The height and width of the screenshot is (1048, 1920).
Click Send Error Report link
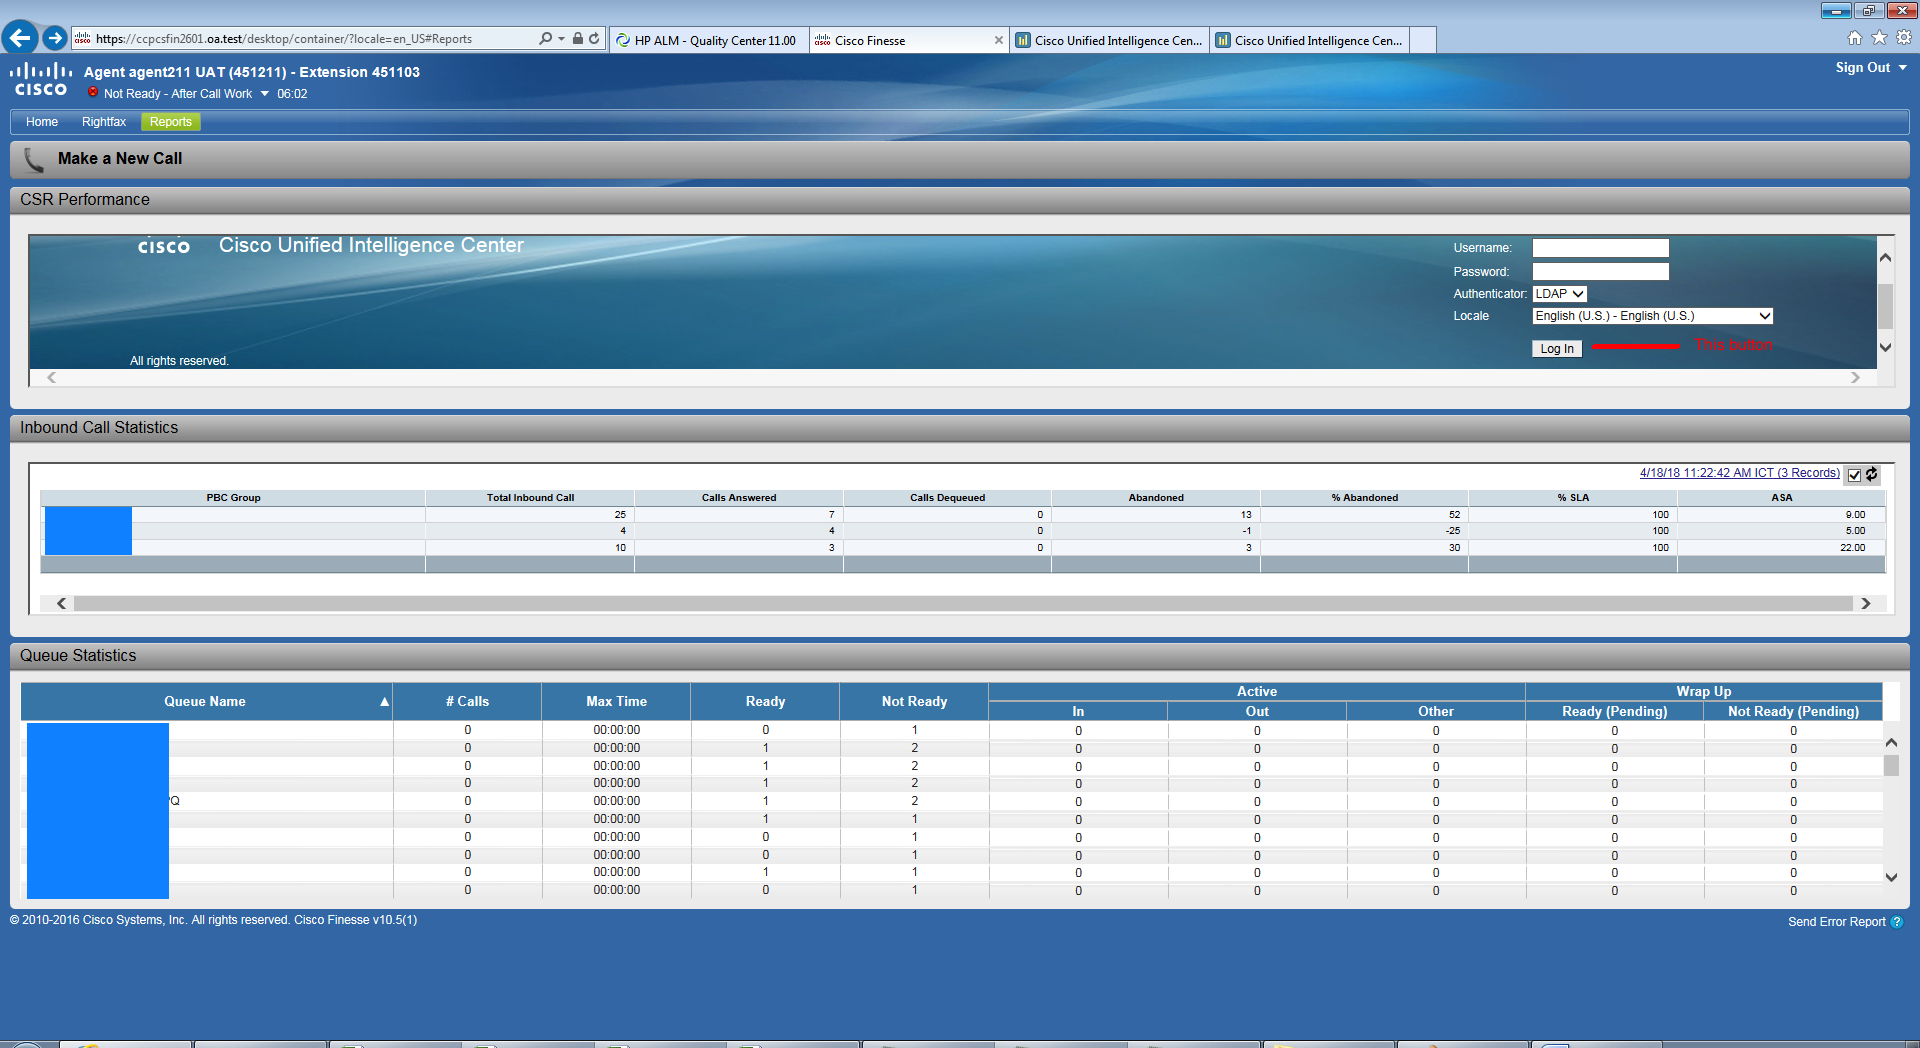[1837, 922]
